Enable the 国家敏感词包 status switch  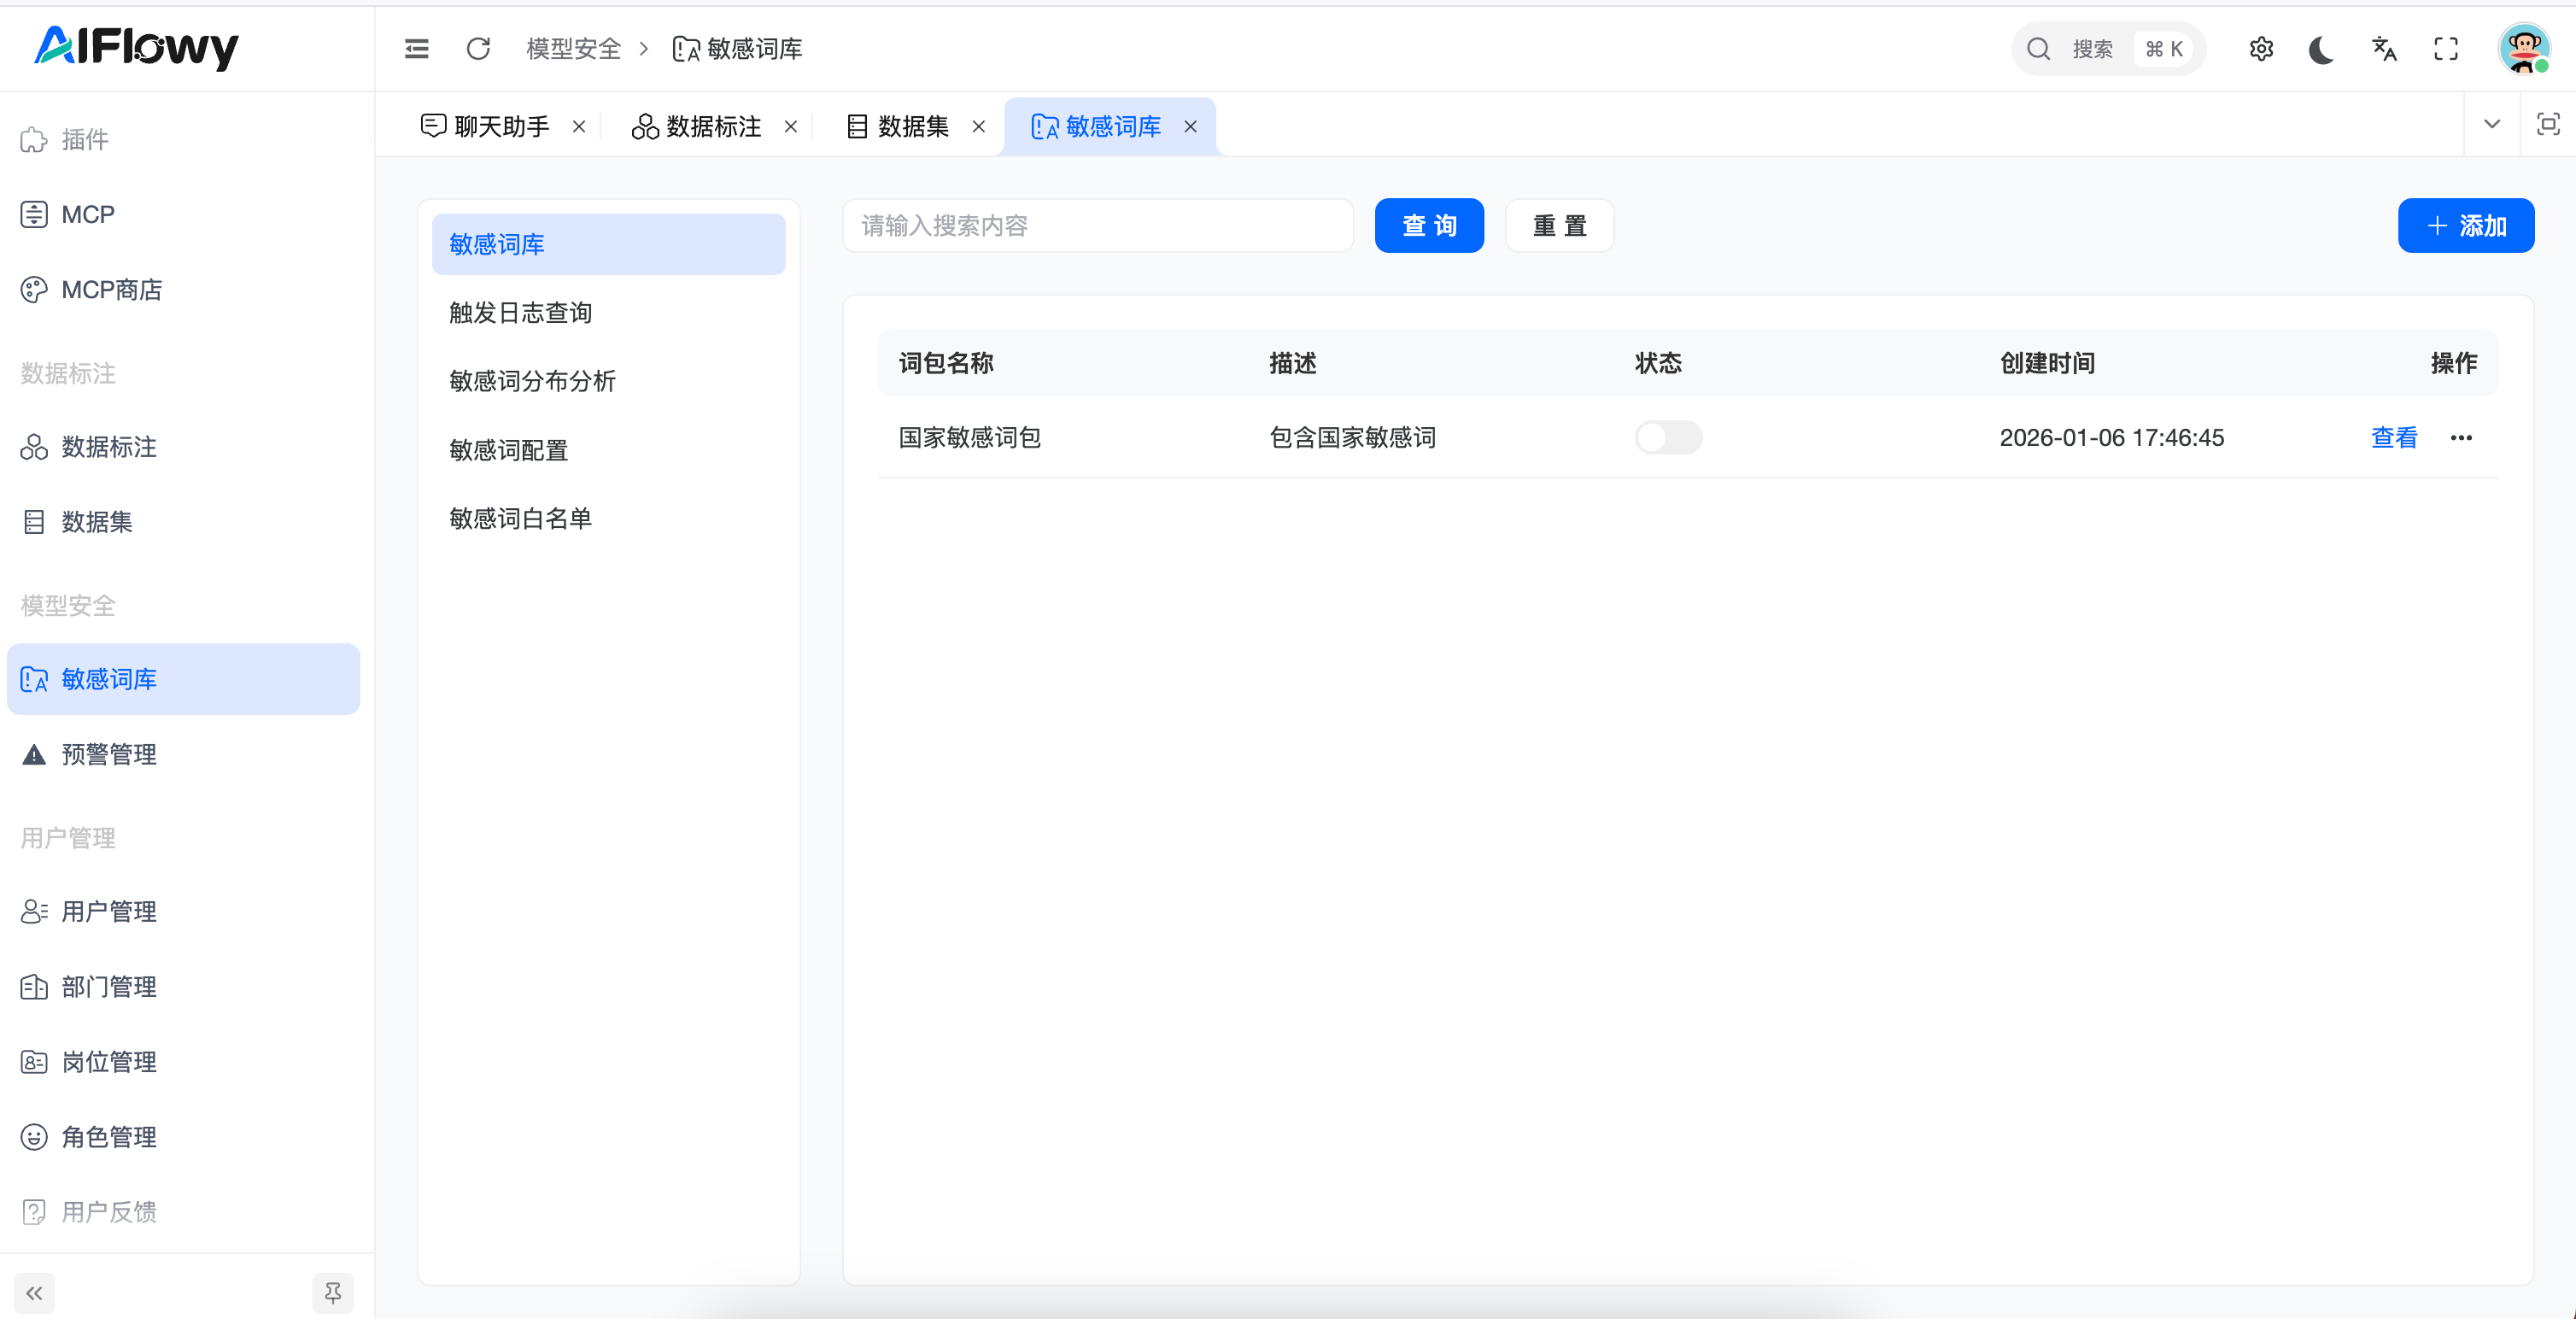(1667, 438)
